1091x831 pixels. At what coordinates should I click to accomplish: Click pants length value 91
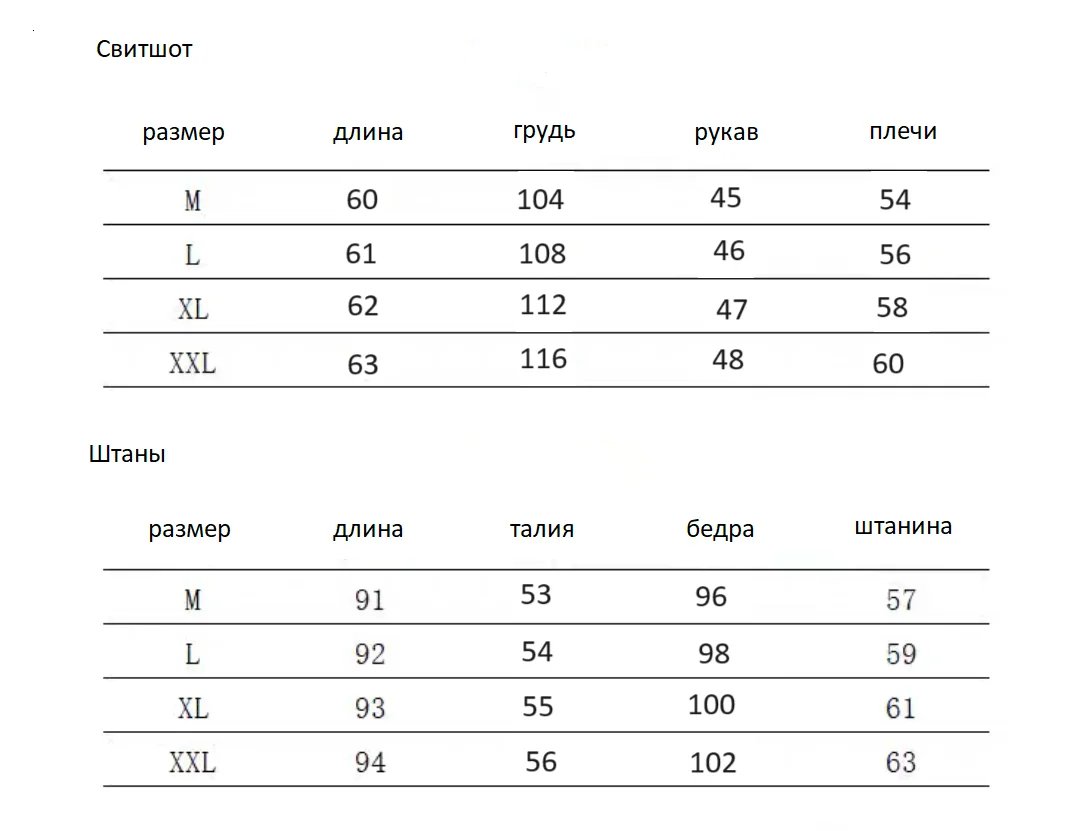click(369, 600)
